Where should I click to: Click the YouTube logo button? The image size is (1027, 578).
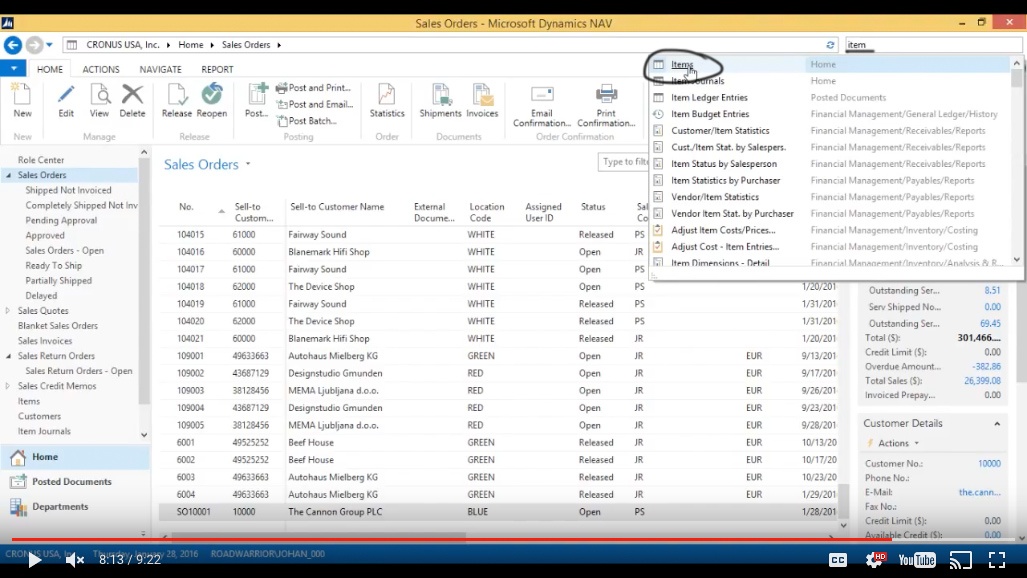(917, 560)
